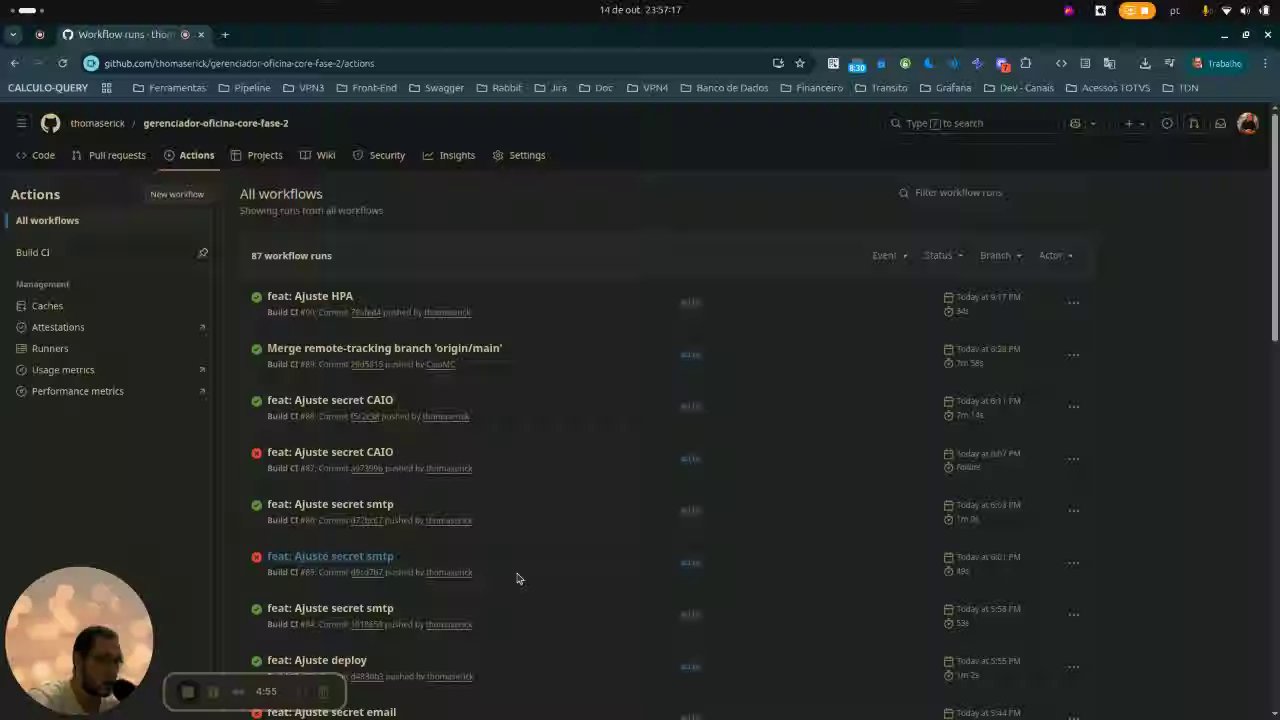Click the Type / to search box

click(x=972, y=123)
